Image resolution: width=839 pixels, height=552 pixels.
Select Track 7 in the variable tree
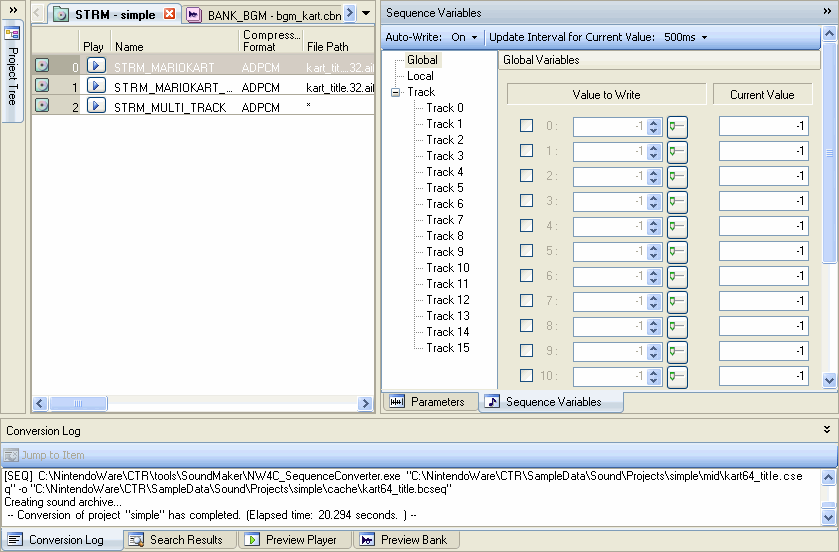pos(445,220)
